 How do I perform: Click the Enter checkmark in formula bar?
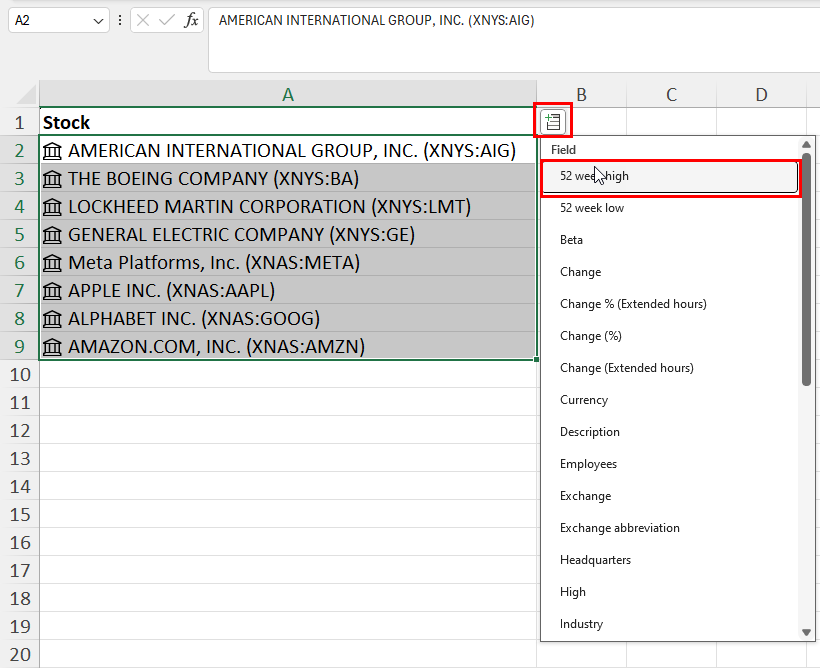click(166, 20)
